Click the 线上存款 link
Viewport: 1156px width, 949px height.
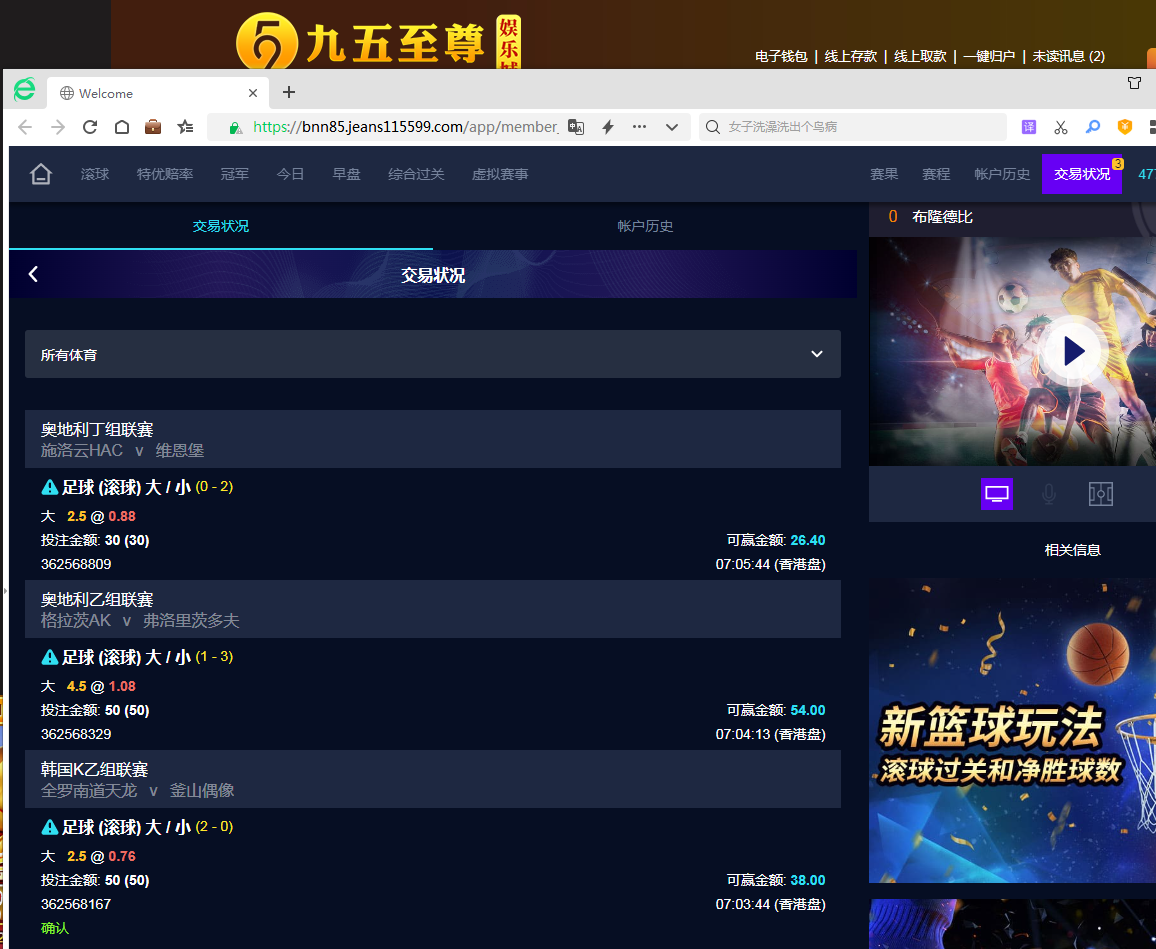pos(850,56)
